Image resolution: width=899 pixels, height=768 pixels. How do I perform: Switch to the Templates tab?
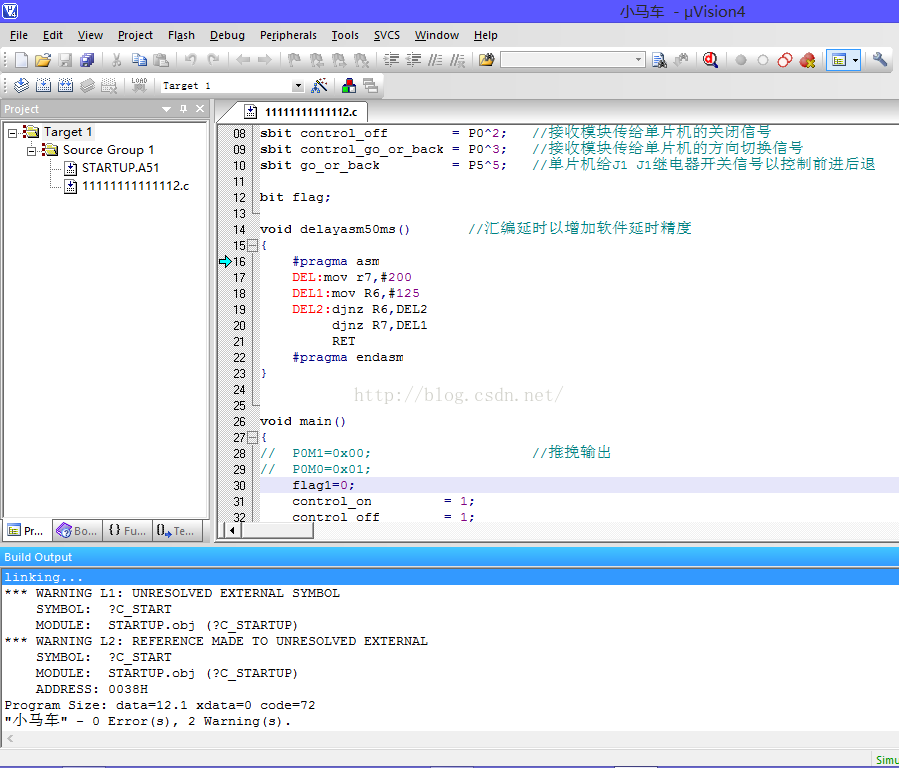click(x=177, y=531)
